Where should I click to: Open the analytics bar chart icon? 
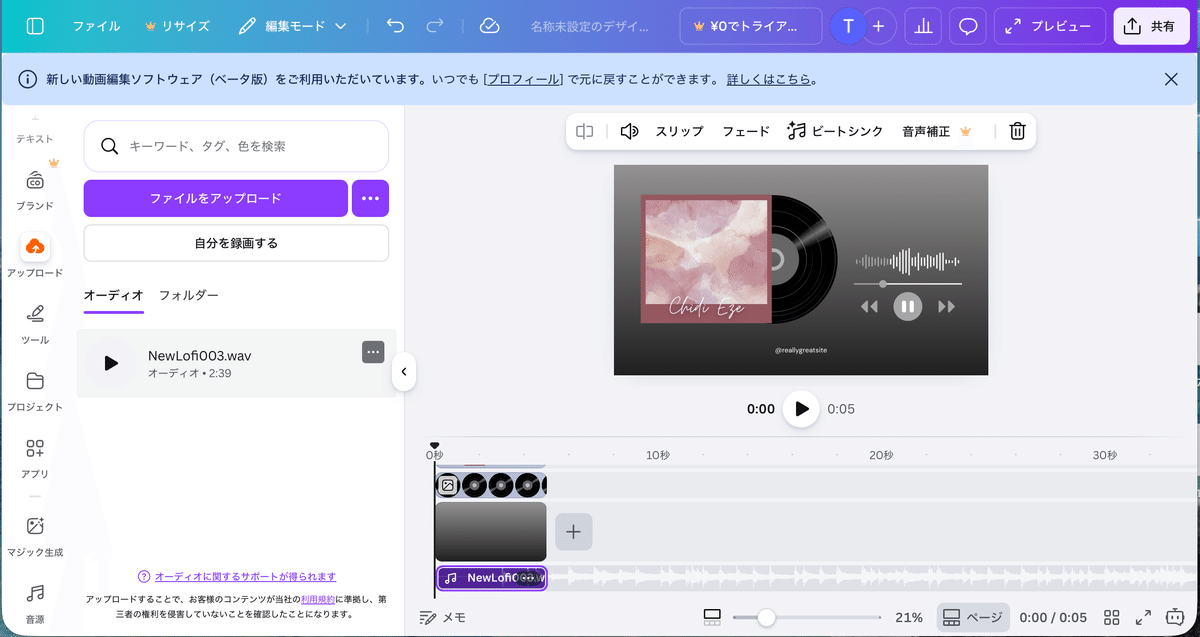coord(923,27)
